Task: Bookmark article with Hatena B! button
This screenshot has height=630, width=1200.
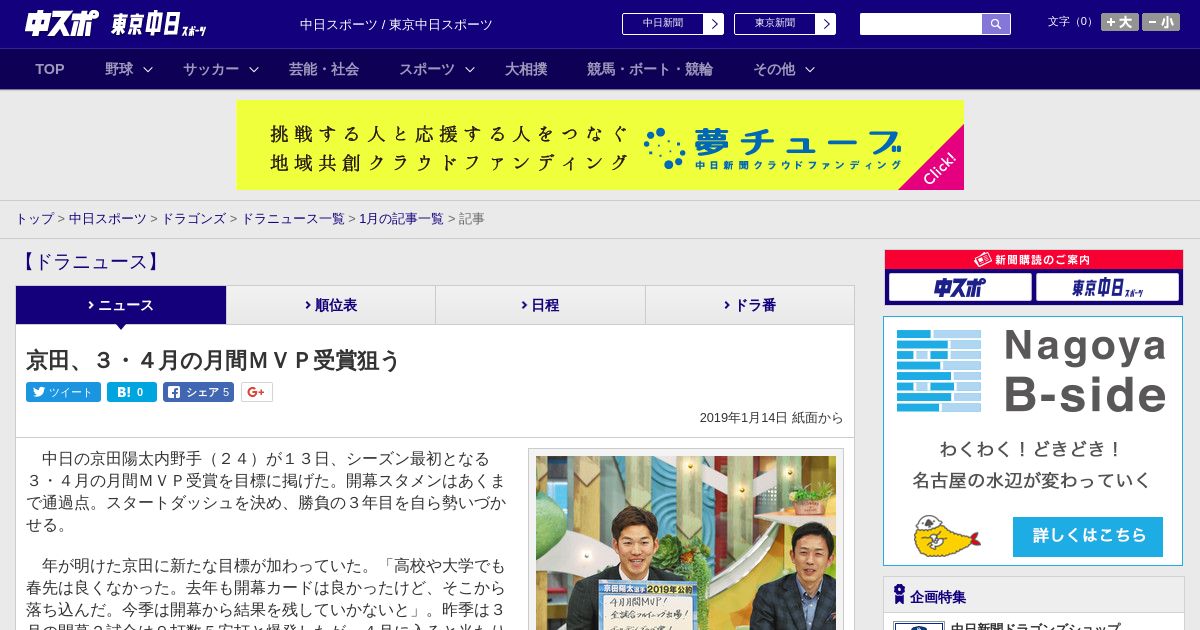Action: (132, 392)
